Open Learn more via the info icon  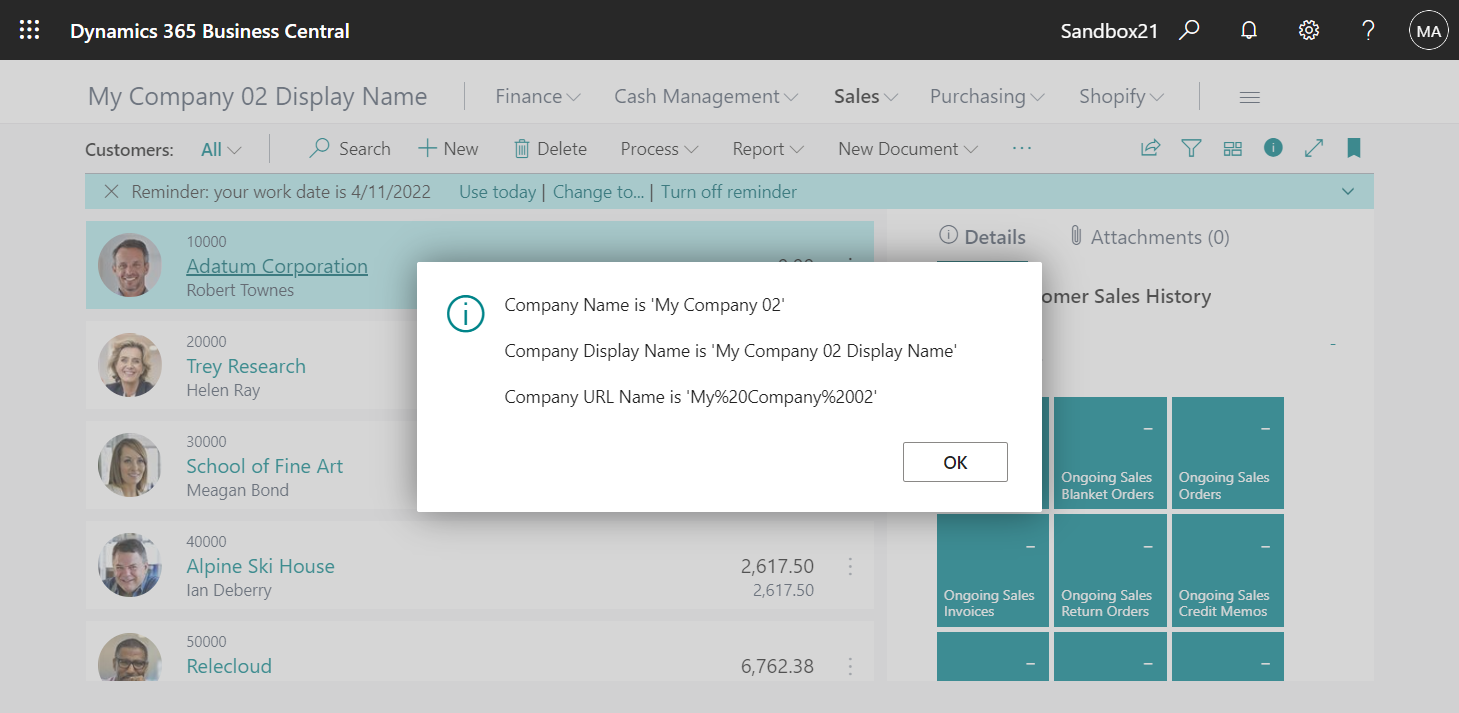point(1273,147)
